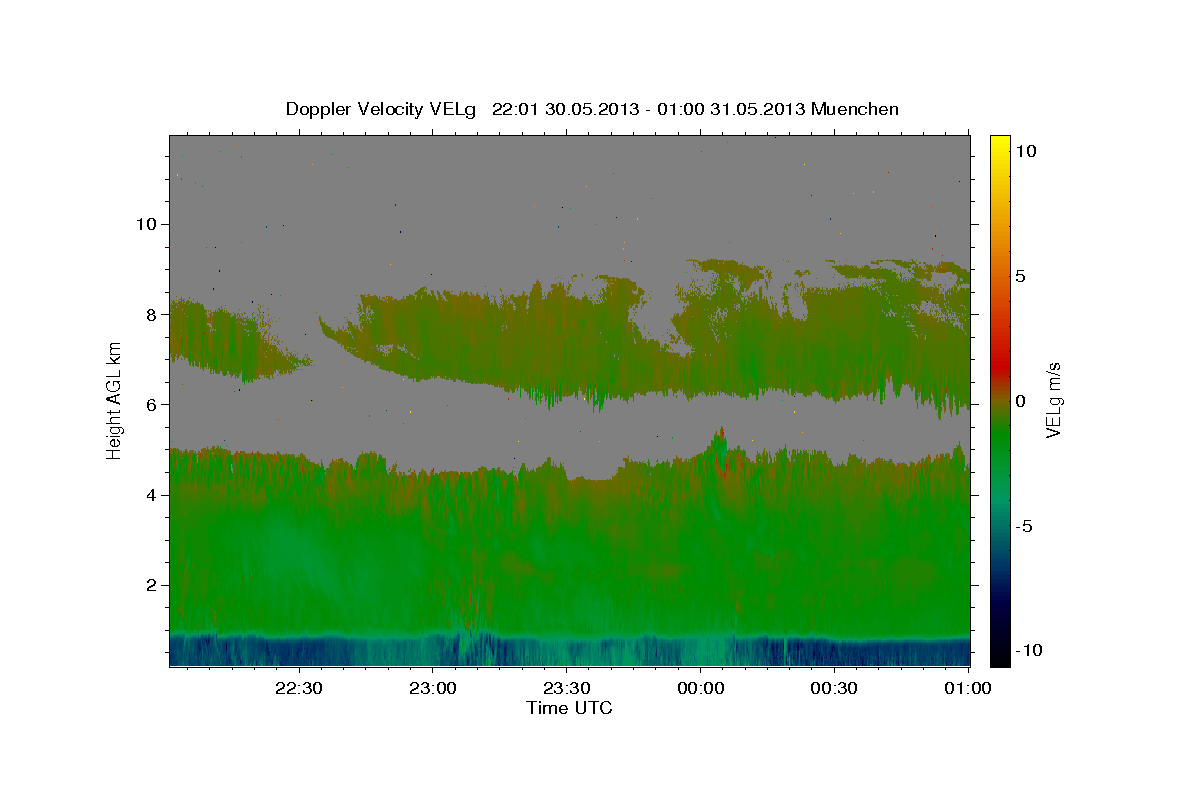1200x800 pixels.
Task: Click the height axis label 2
Action: (151, 585)
